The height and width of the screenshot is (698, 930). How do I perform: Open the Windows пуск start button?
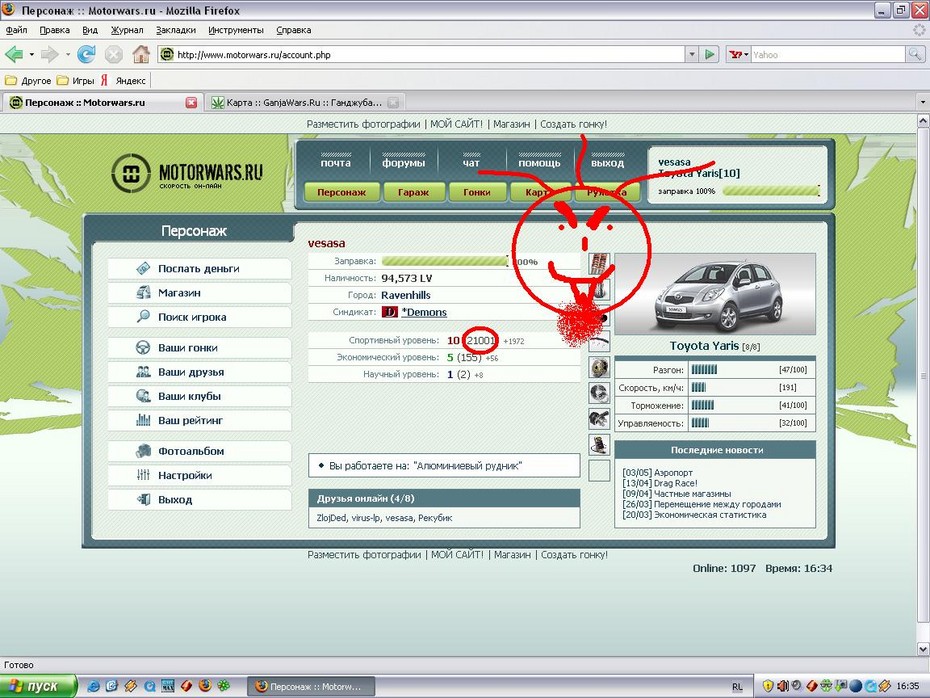click(39, 686)
